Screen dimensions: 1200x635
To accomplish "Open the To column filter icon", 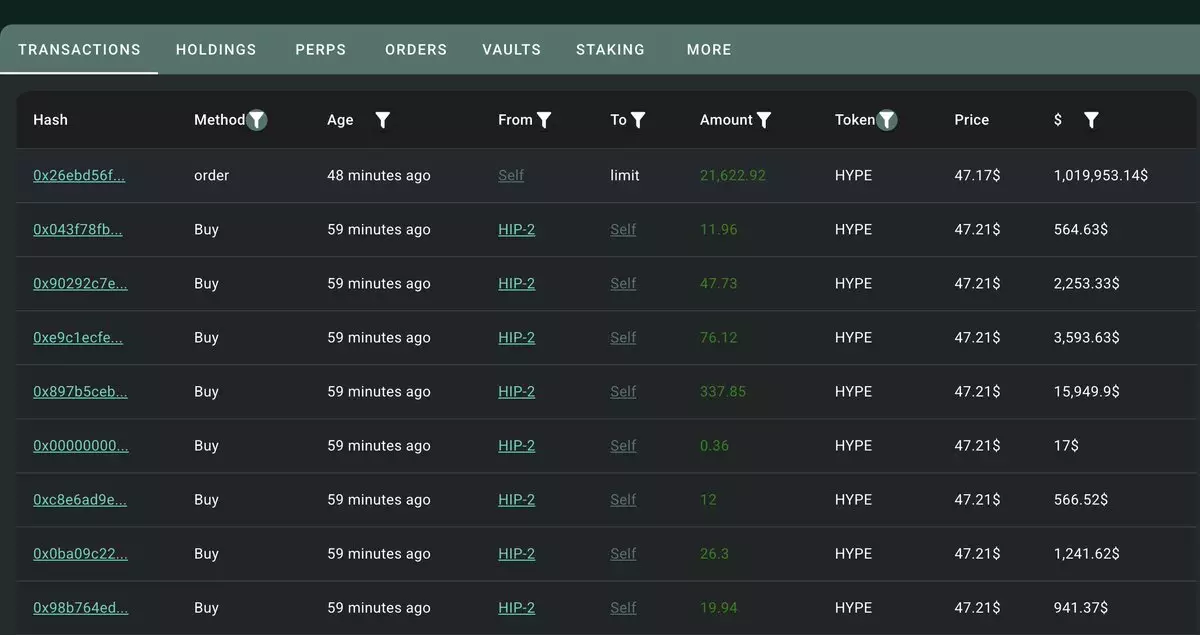I will tap(638, 120).
